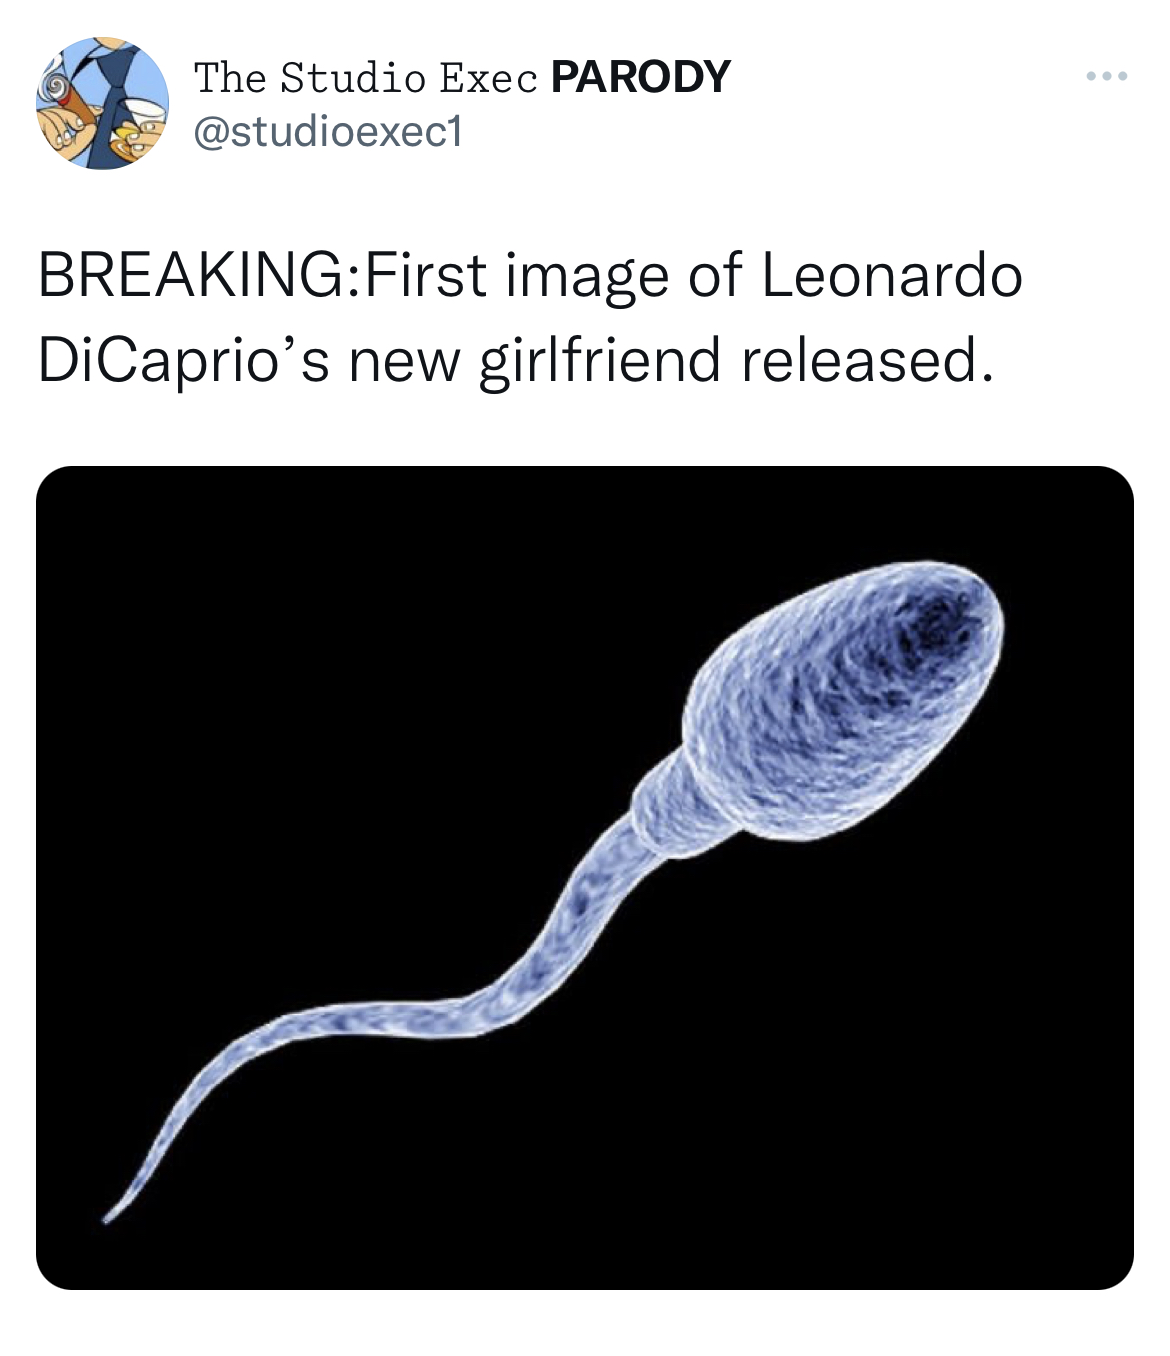The image size is (1170, 1356).
Task: Visit The Studio Exec display name
Action: click(365, 77)
